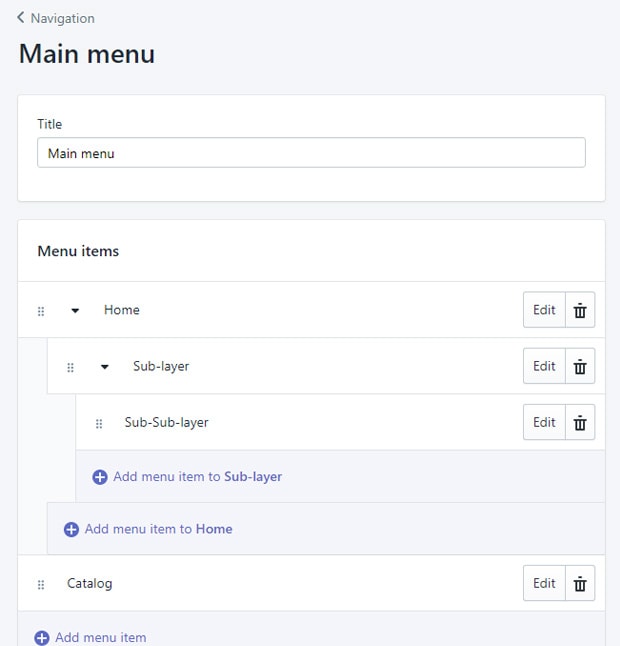Collapse the Home menu item

coord(75,311)
